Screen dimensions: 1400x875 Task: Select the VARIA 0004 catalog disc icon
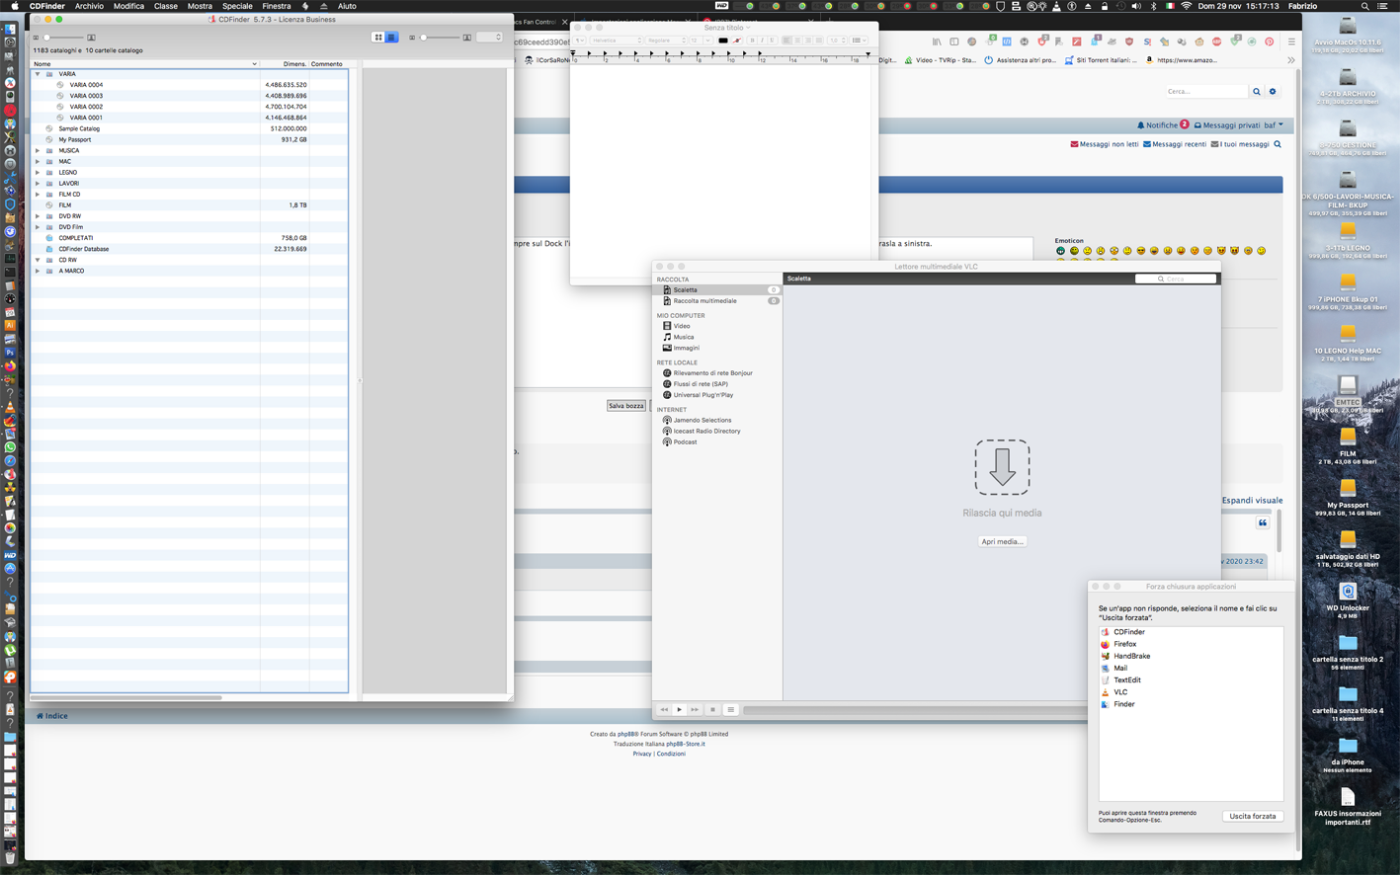[x=60, y=85]
